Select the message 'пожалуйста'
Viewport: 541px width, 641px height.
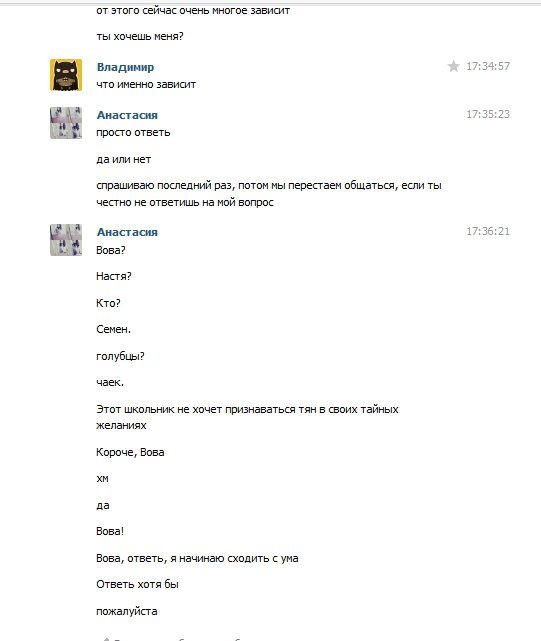point(127,611)
